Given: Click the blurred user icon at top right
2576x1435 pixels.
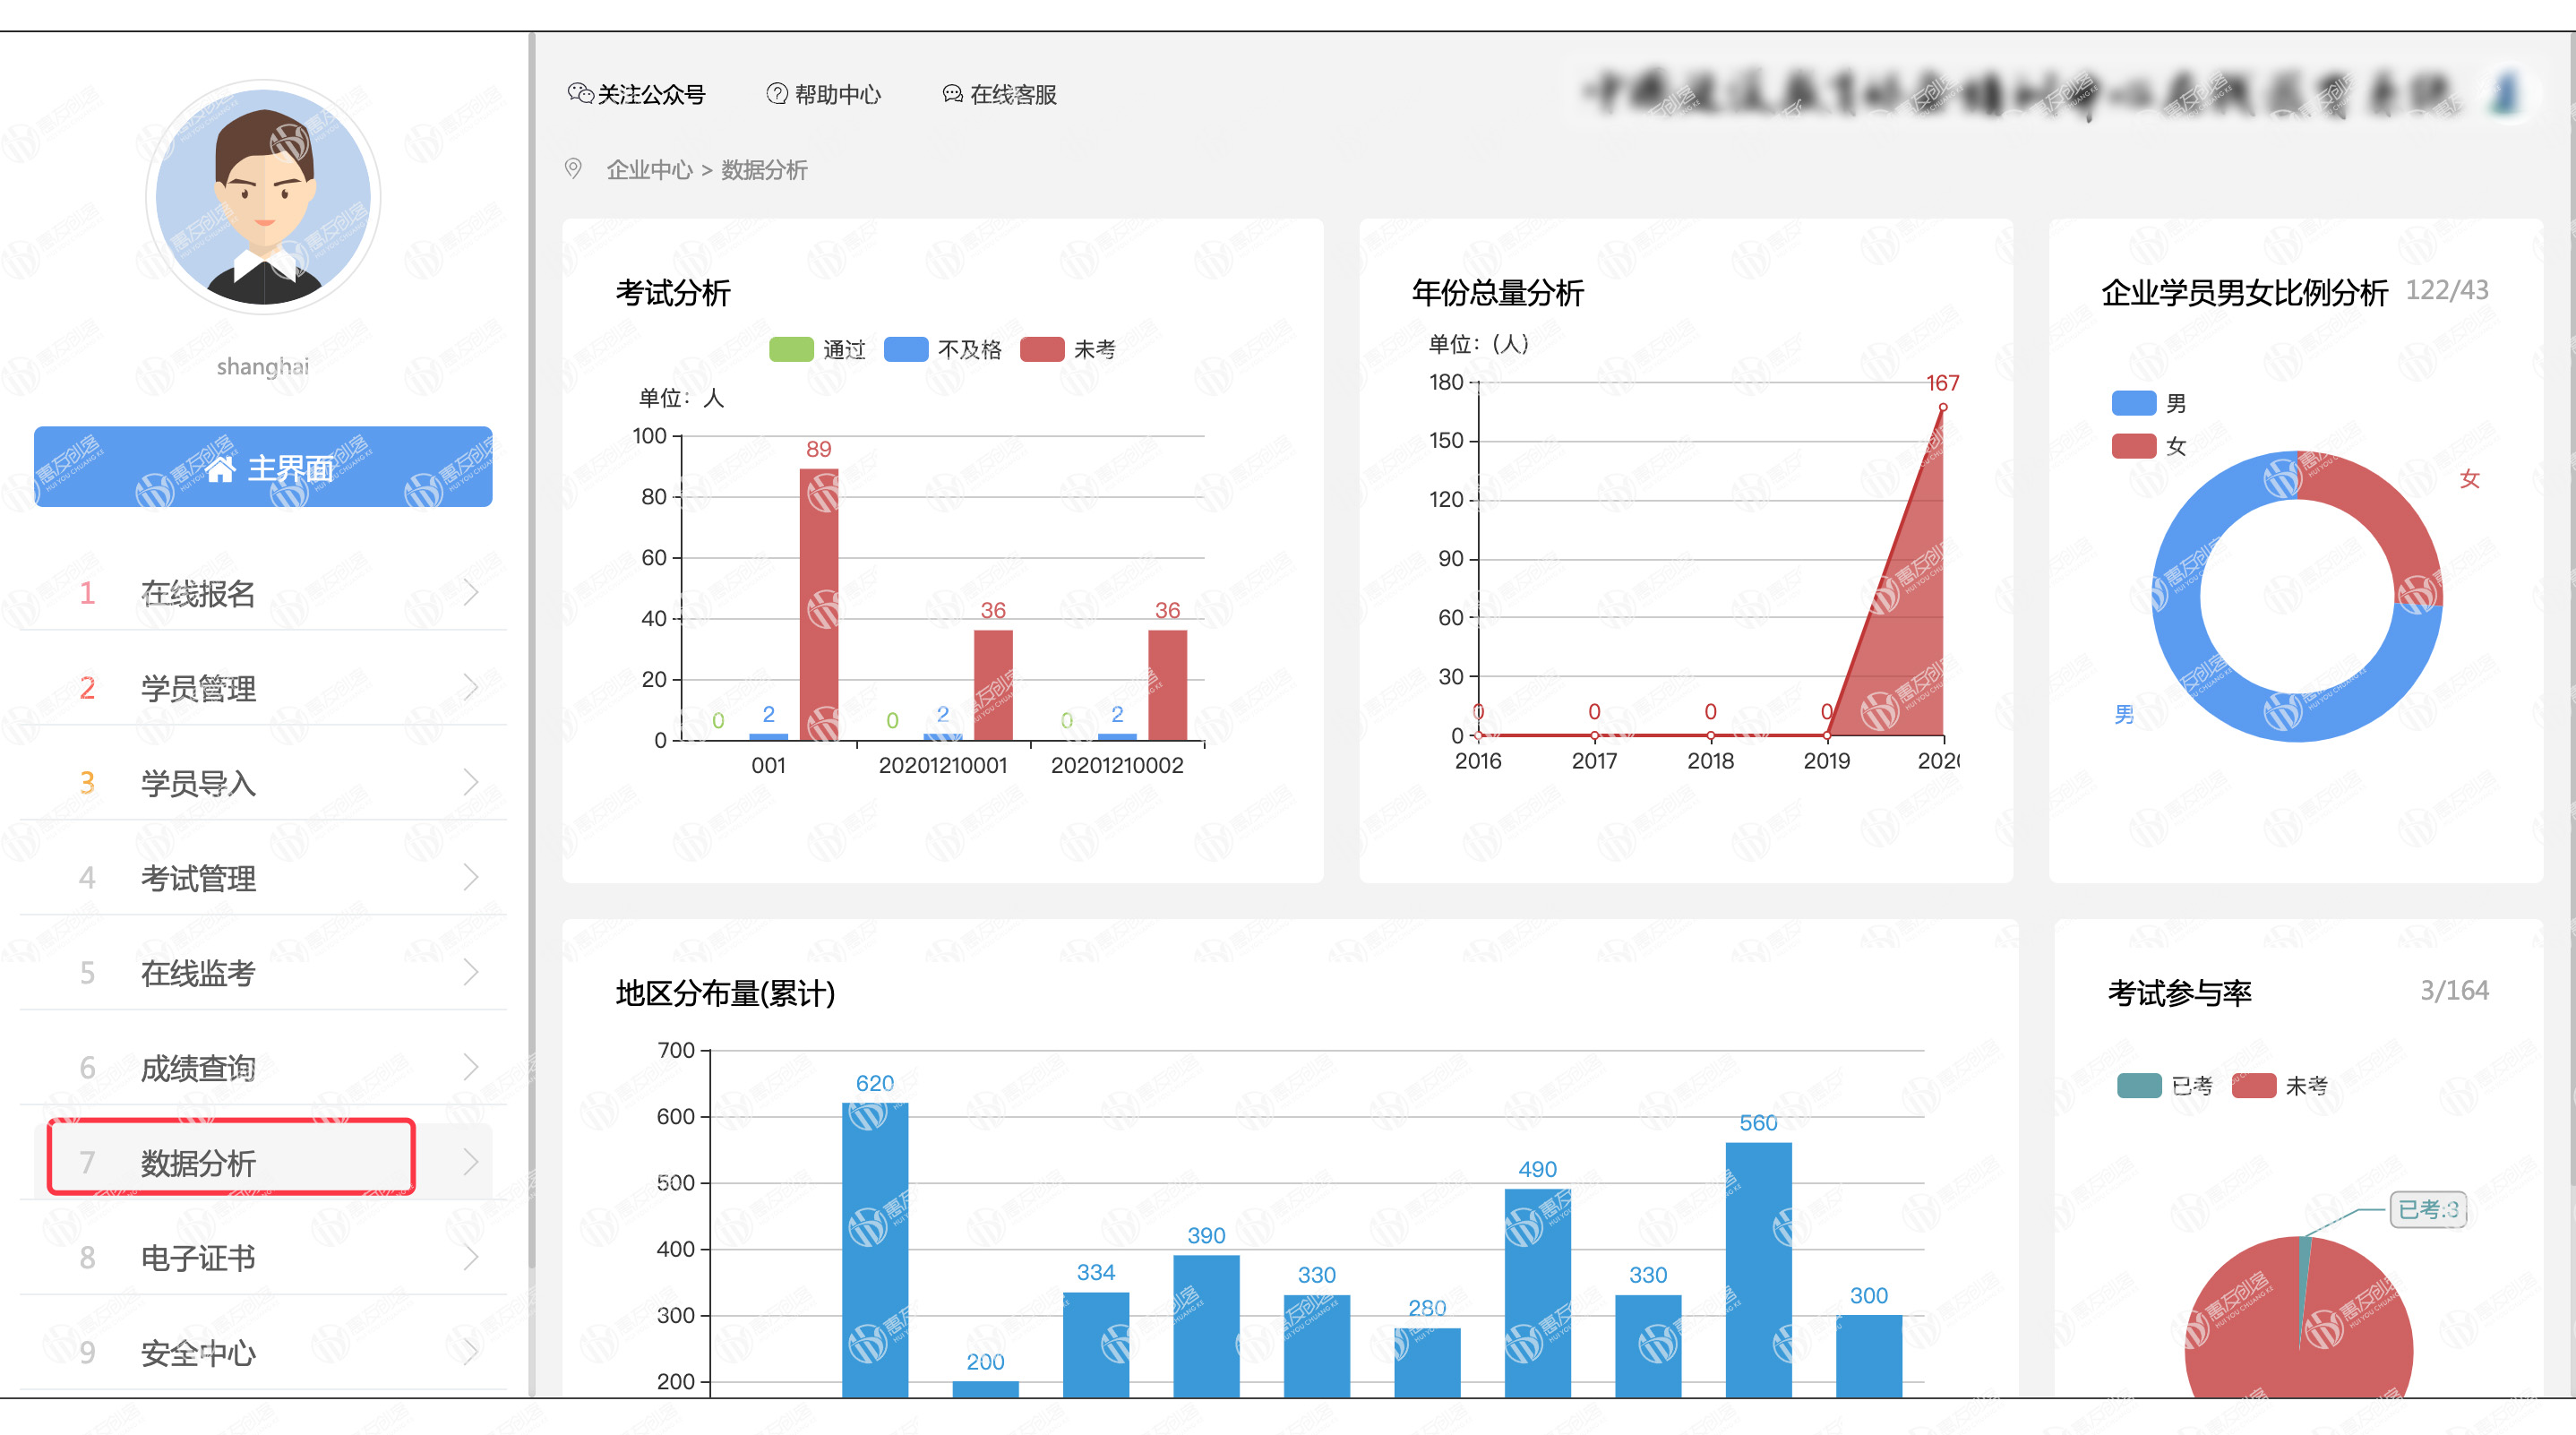Looking at the screenshot, I should tap(2505, 93).
